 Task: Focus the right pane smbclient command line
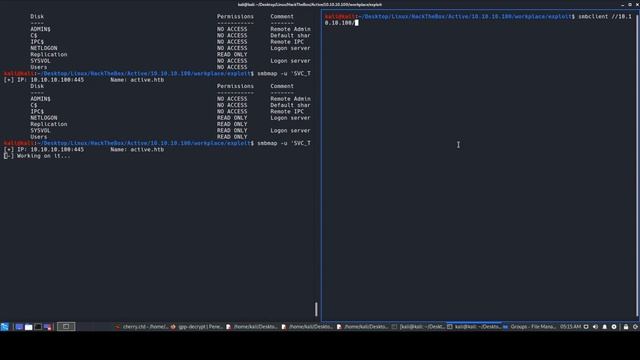(478, 20)
